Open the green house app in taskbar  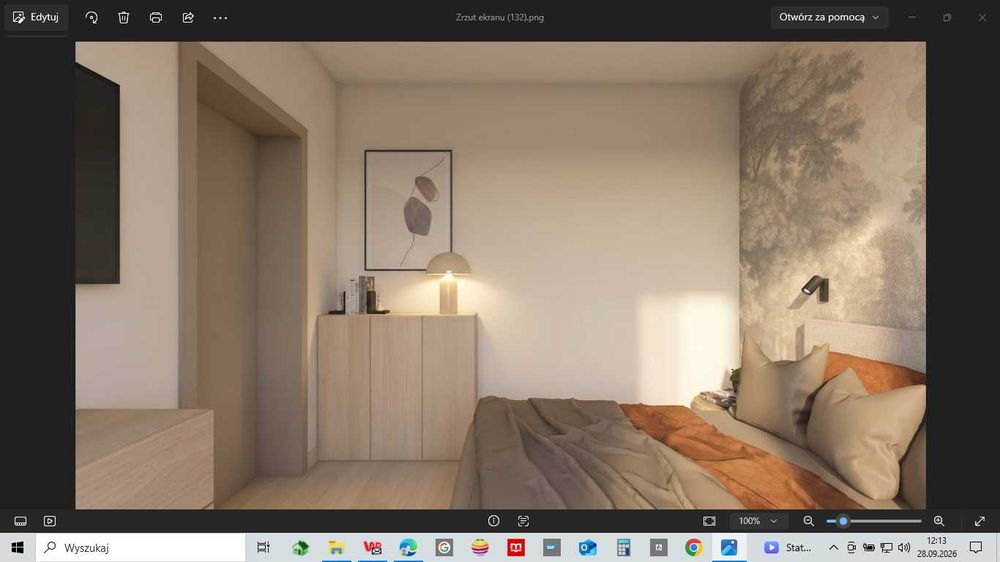(300, 547)
